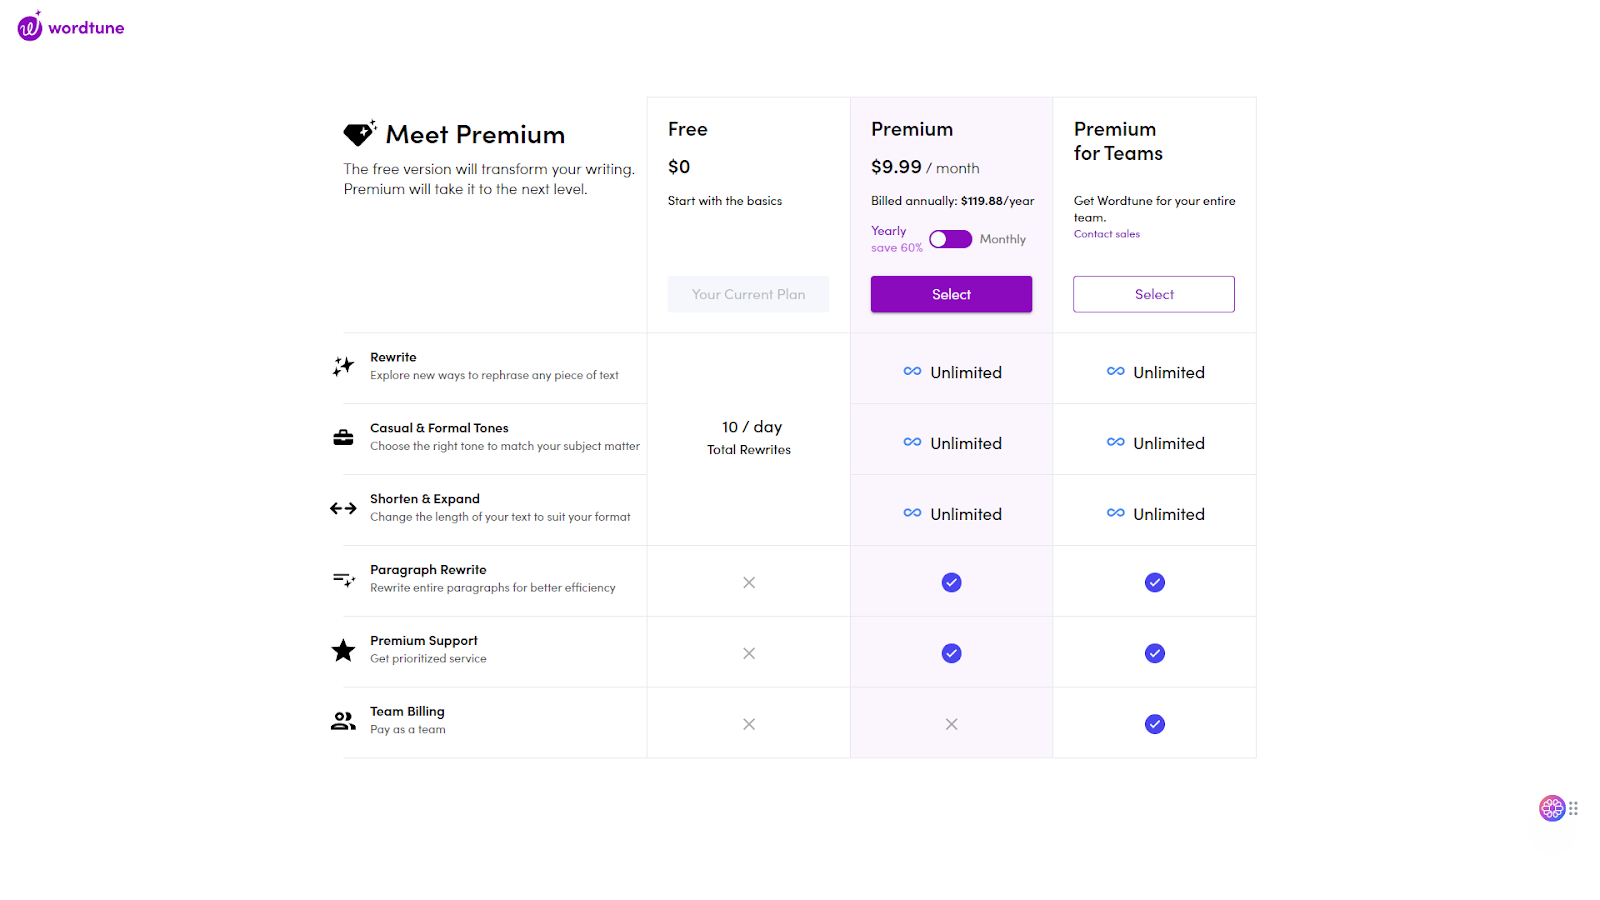Image resolution: width=1600 pixels, height=900 pixels.
Task: Click the Premium for Teams title
Action: coord(1118,141)
